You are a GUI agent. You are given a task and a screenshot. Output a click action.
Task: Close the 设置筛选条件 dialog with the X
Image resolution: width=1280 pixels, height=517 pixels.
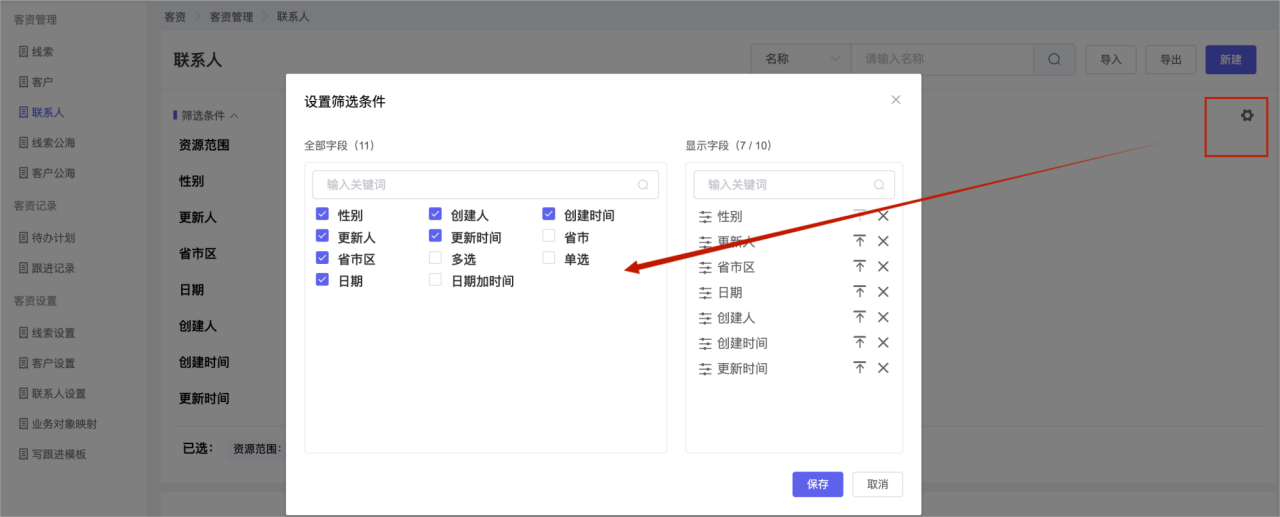pyautogui.click(x=896, y=100)
